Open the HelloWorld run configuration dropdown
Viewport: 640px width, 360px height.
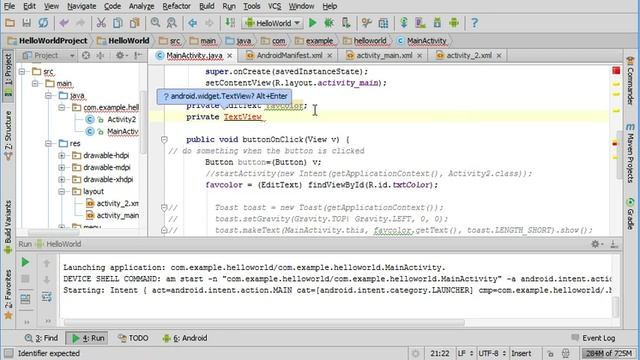tap(272, 23)
